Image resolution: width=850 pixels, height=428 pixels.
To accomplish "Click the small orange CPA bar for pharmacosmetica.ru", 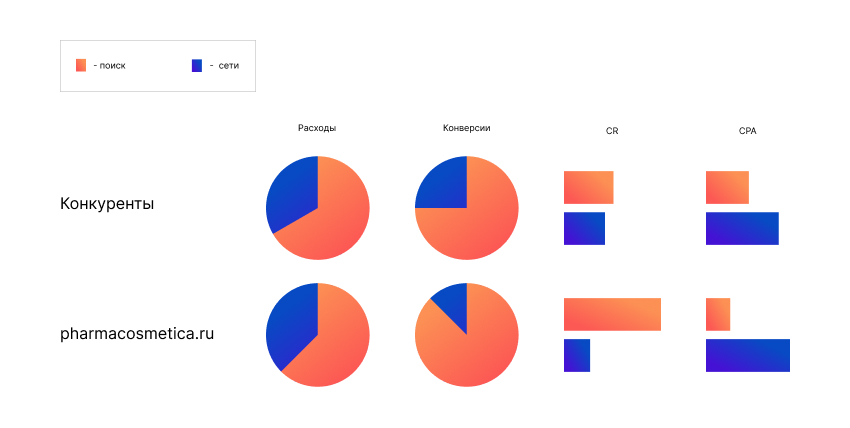I will coord(718,314).
